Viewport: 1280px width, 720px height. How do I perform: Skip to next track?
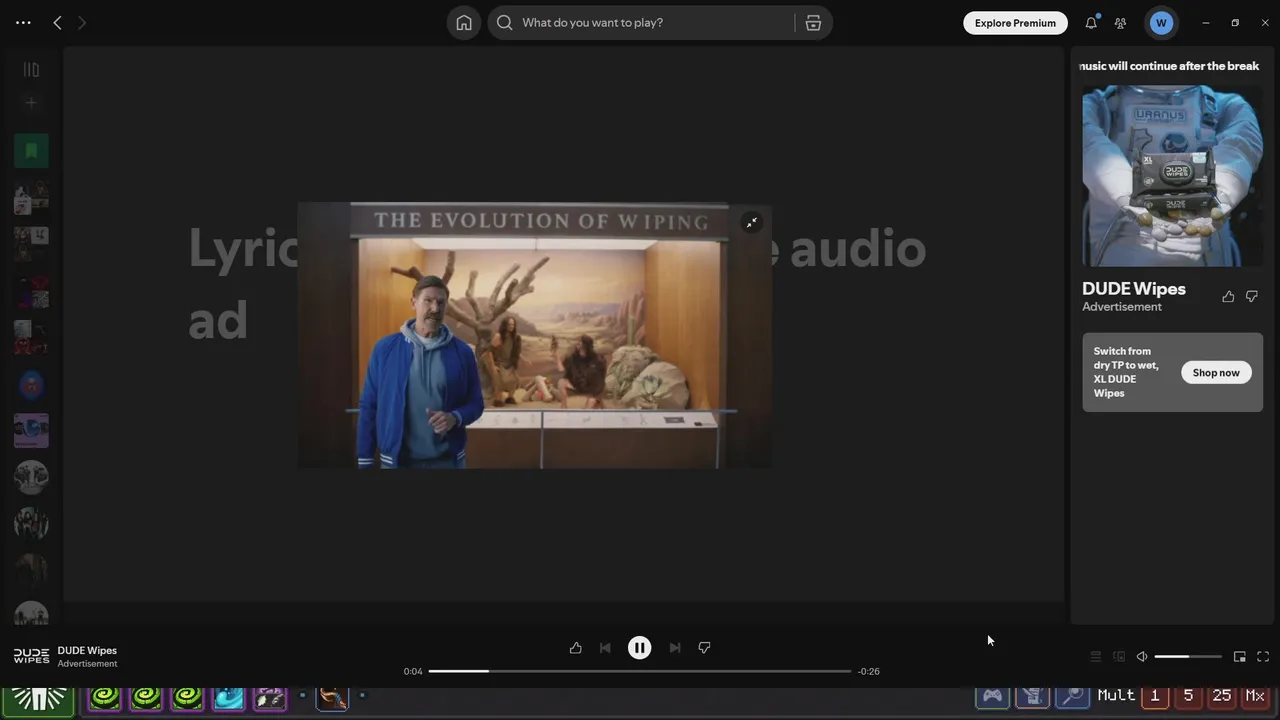[x=675, y=648]
